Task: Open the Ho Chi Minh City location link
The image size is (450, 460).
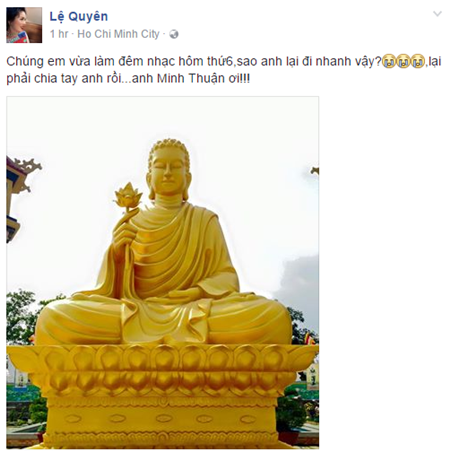Action: tap(118, 34)
